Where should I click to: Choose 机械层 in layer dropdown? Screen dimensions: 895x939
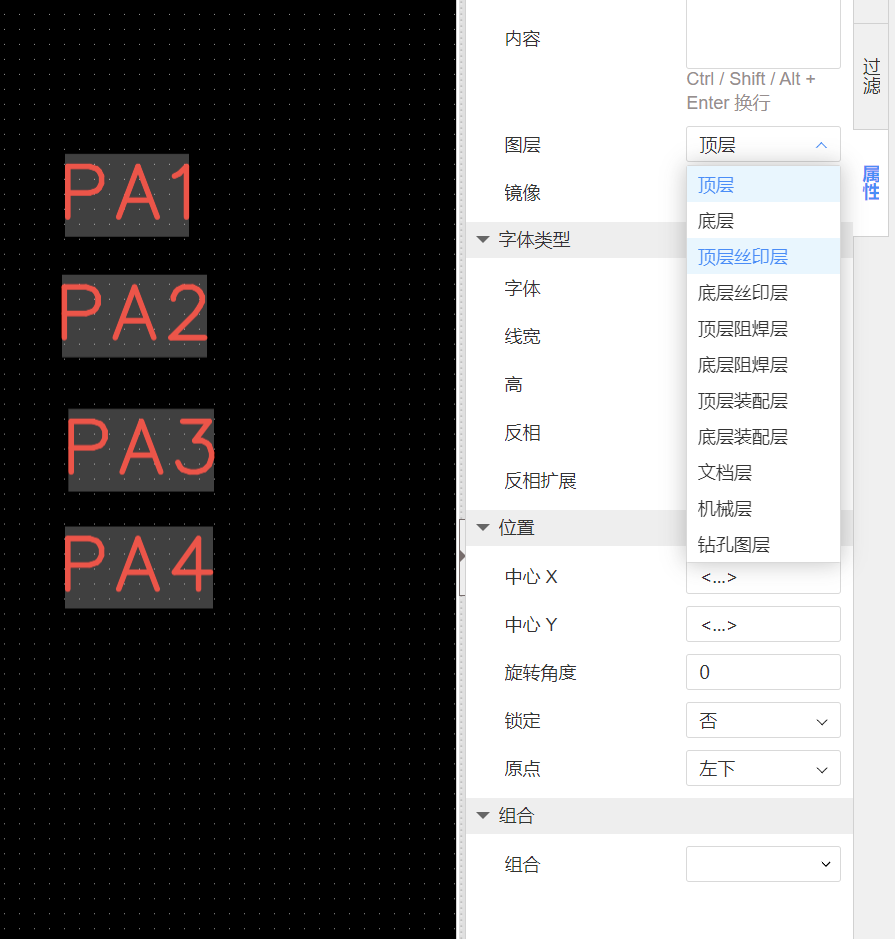pyautogui.click(x=763, y=508)
